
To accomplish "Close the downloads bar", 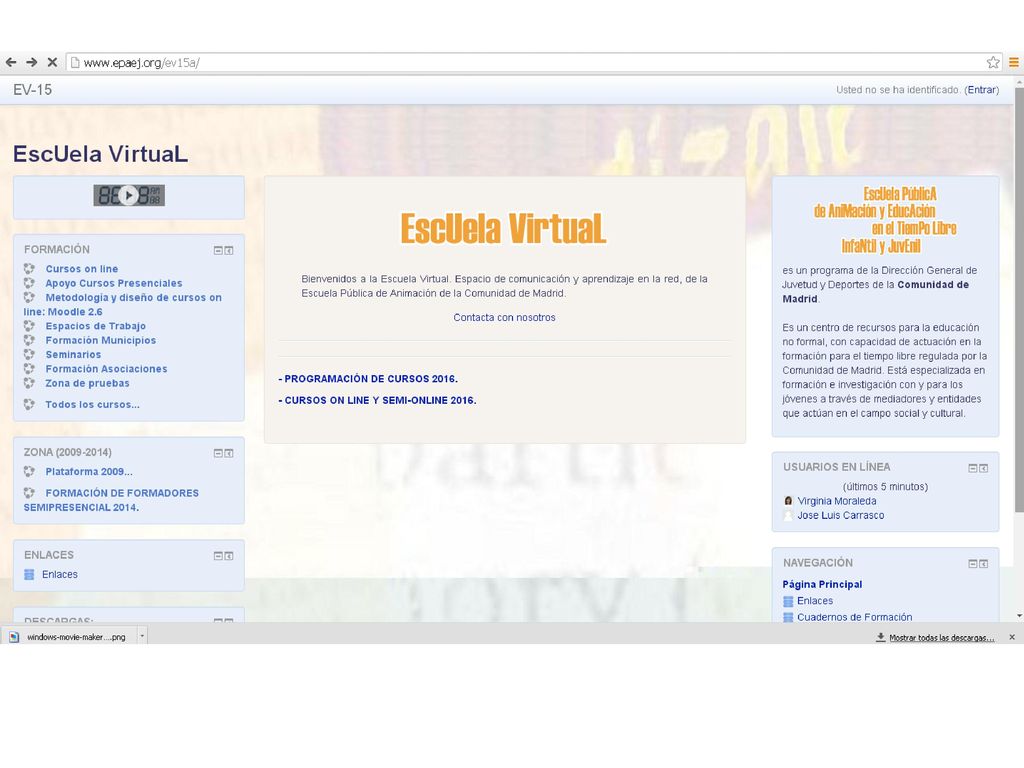I will click(x=1012, y=637).
